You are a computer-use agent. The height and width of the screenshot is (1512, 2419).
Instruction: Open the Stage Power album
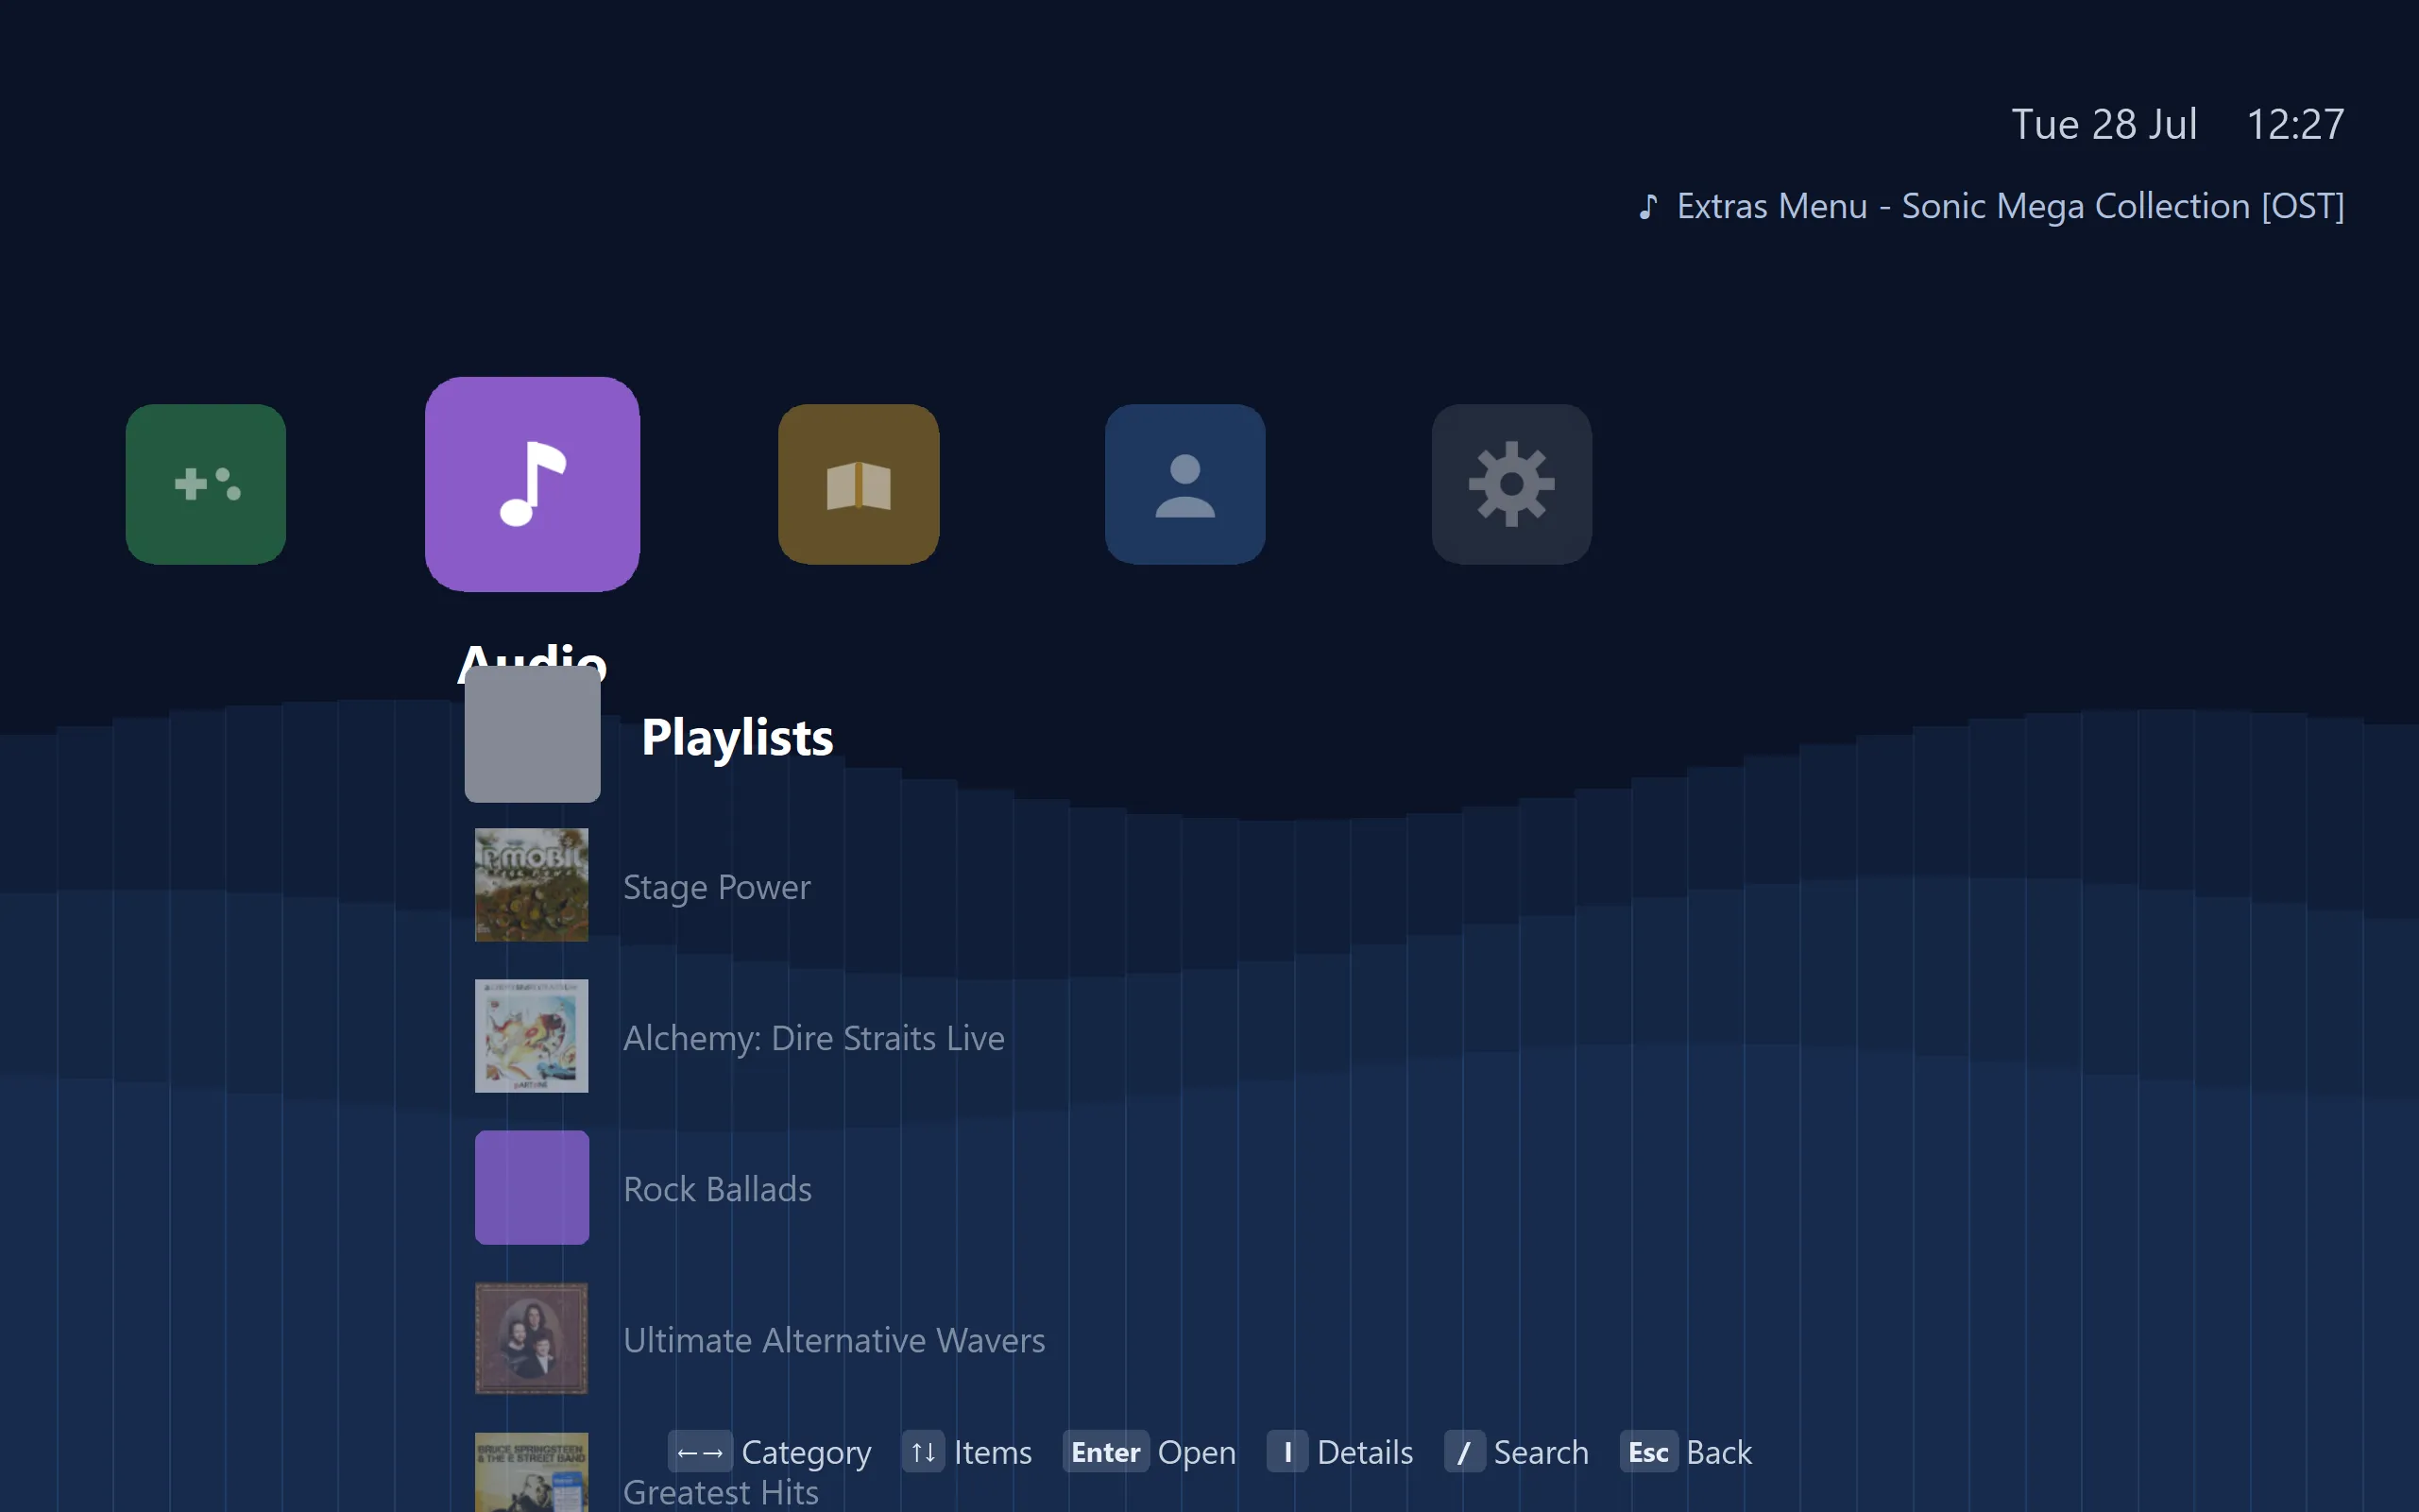(716, 887)
